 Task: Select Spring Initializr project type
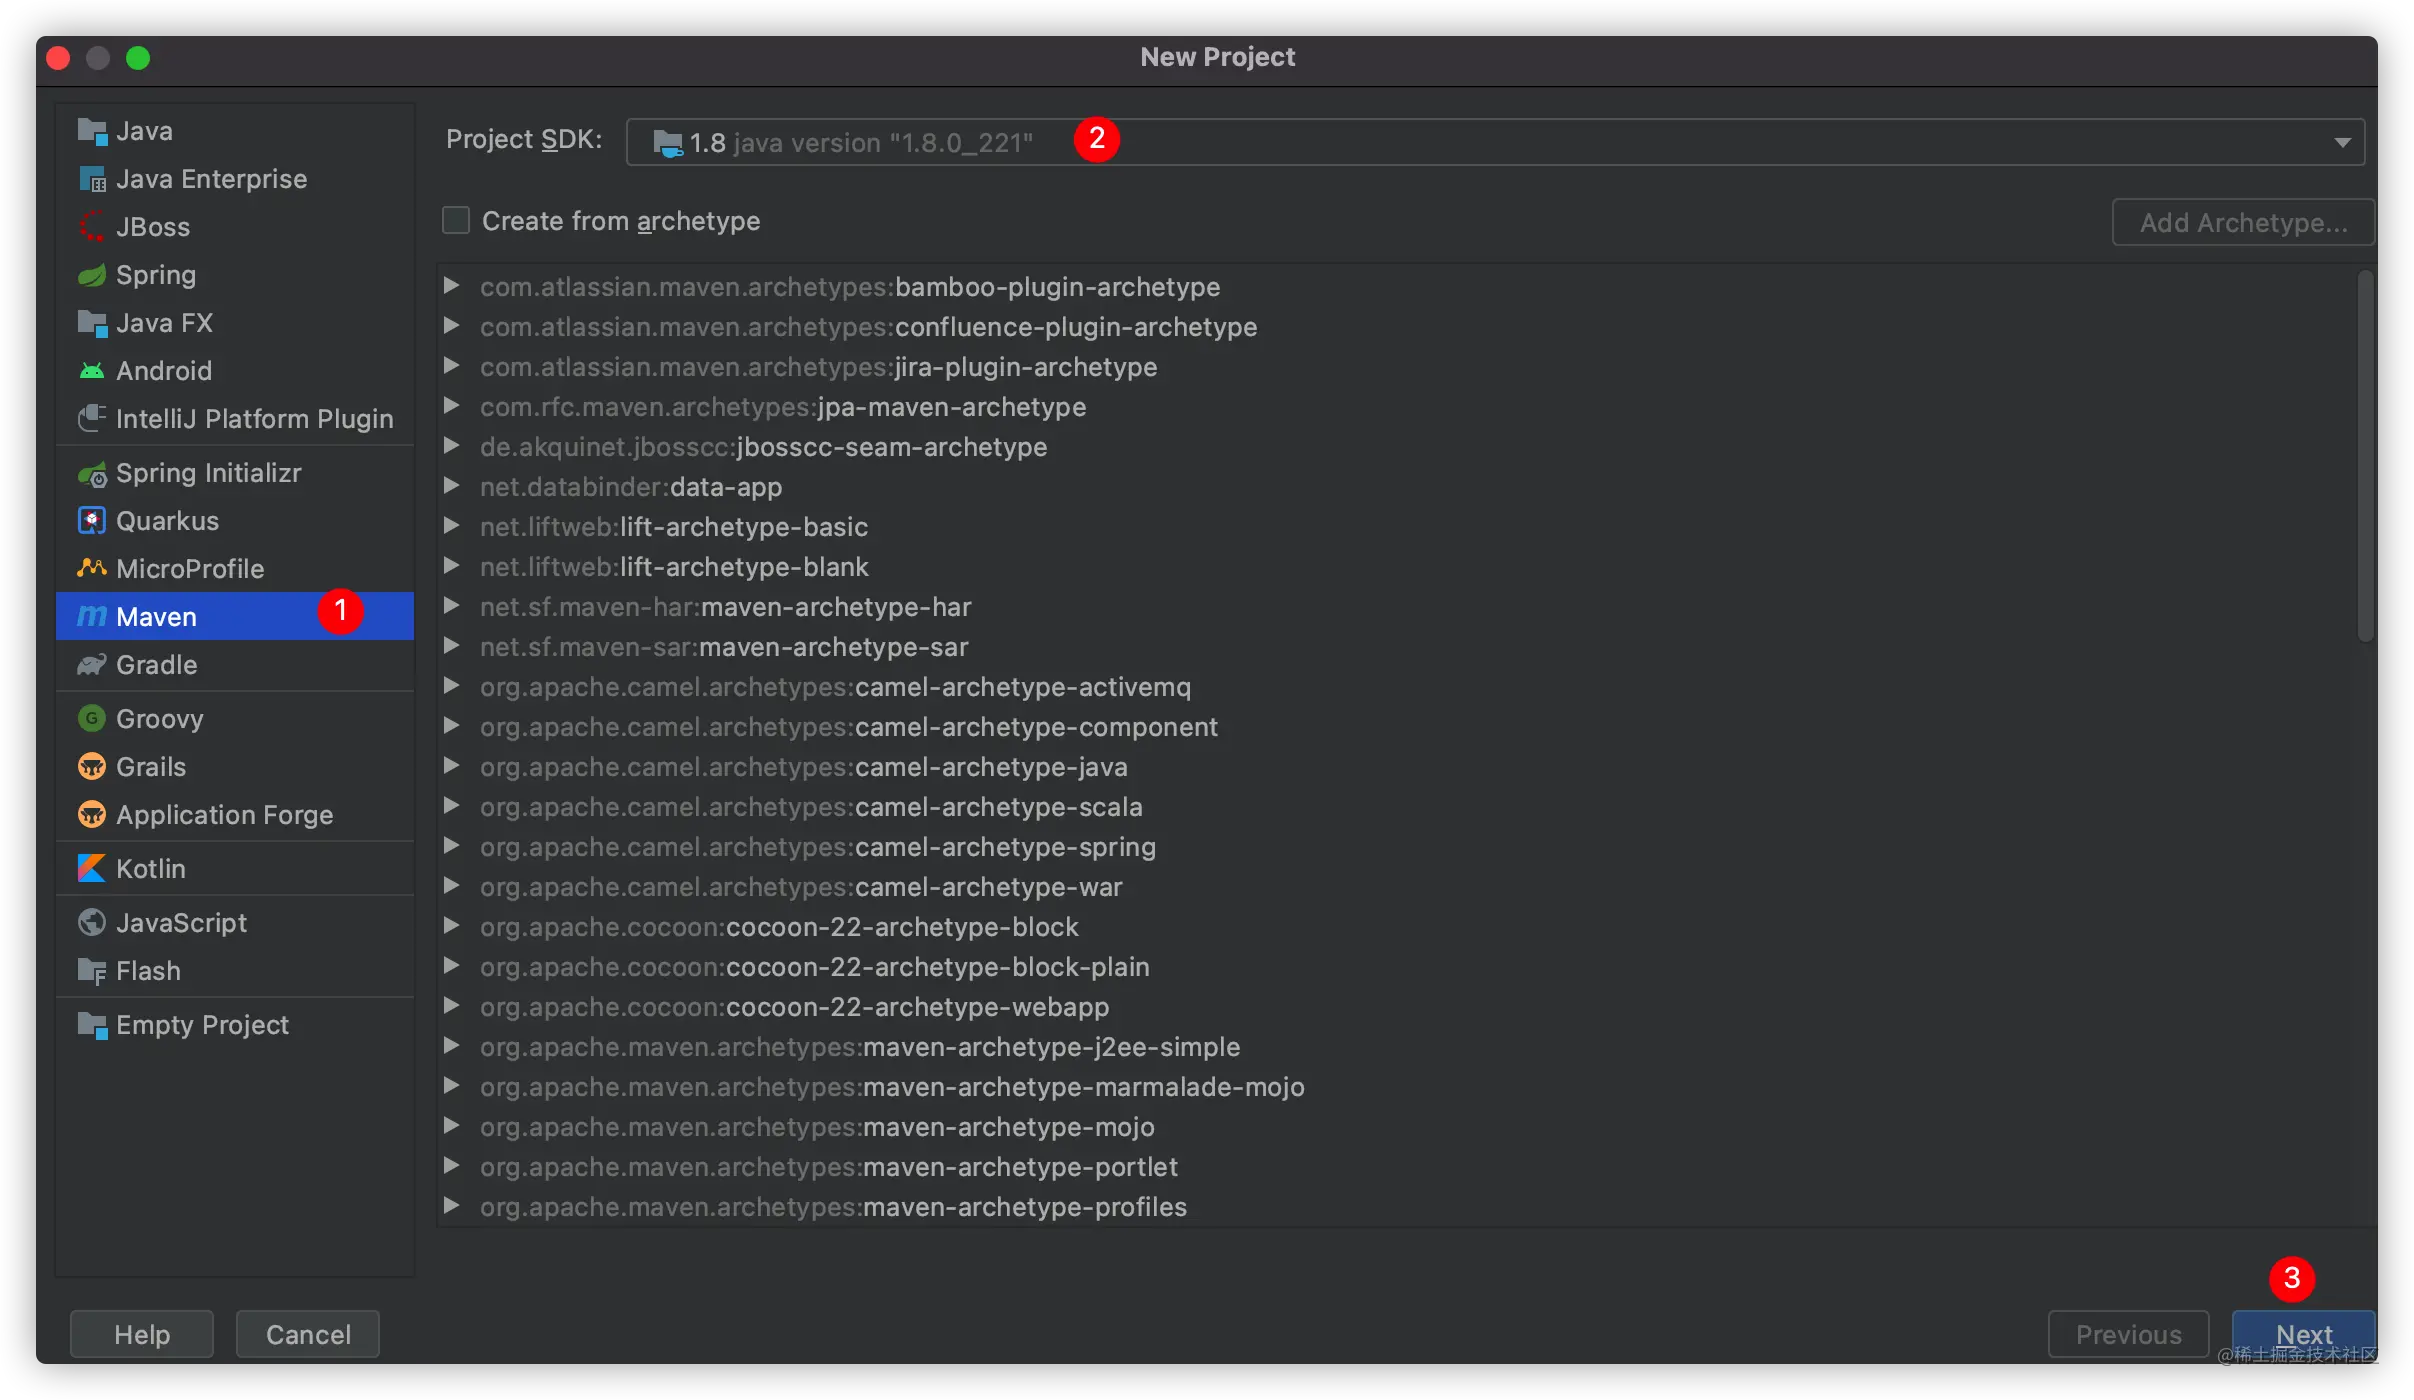[208, 473]
